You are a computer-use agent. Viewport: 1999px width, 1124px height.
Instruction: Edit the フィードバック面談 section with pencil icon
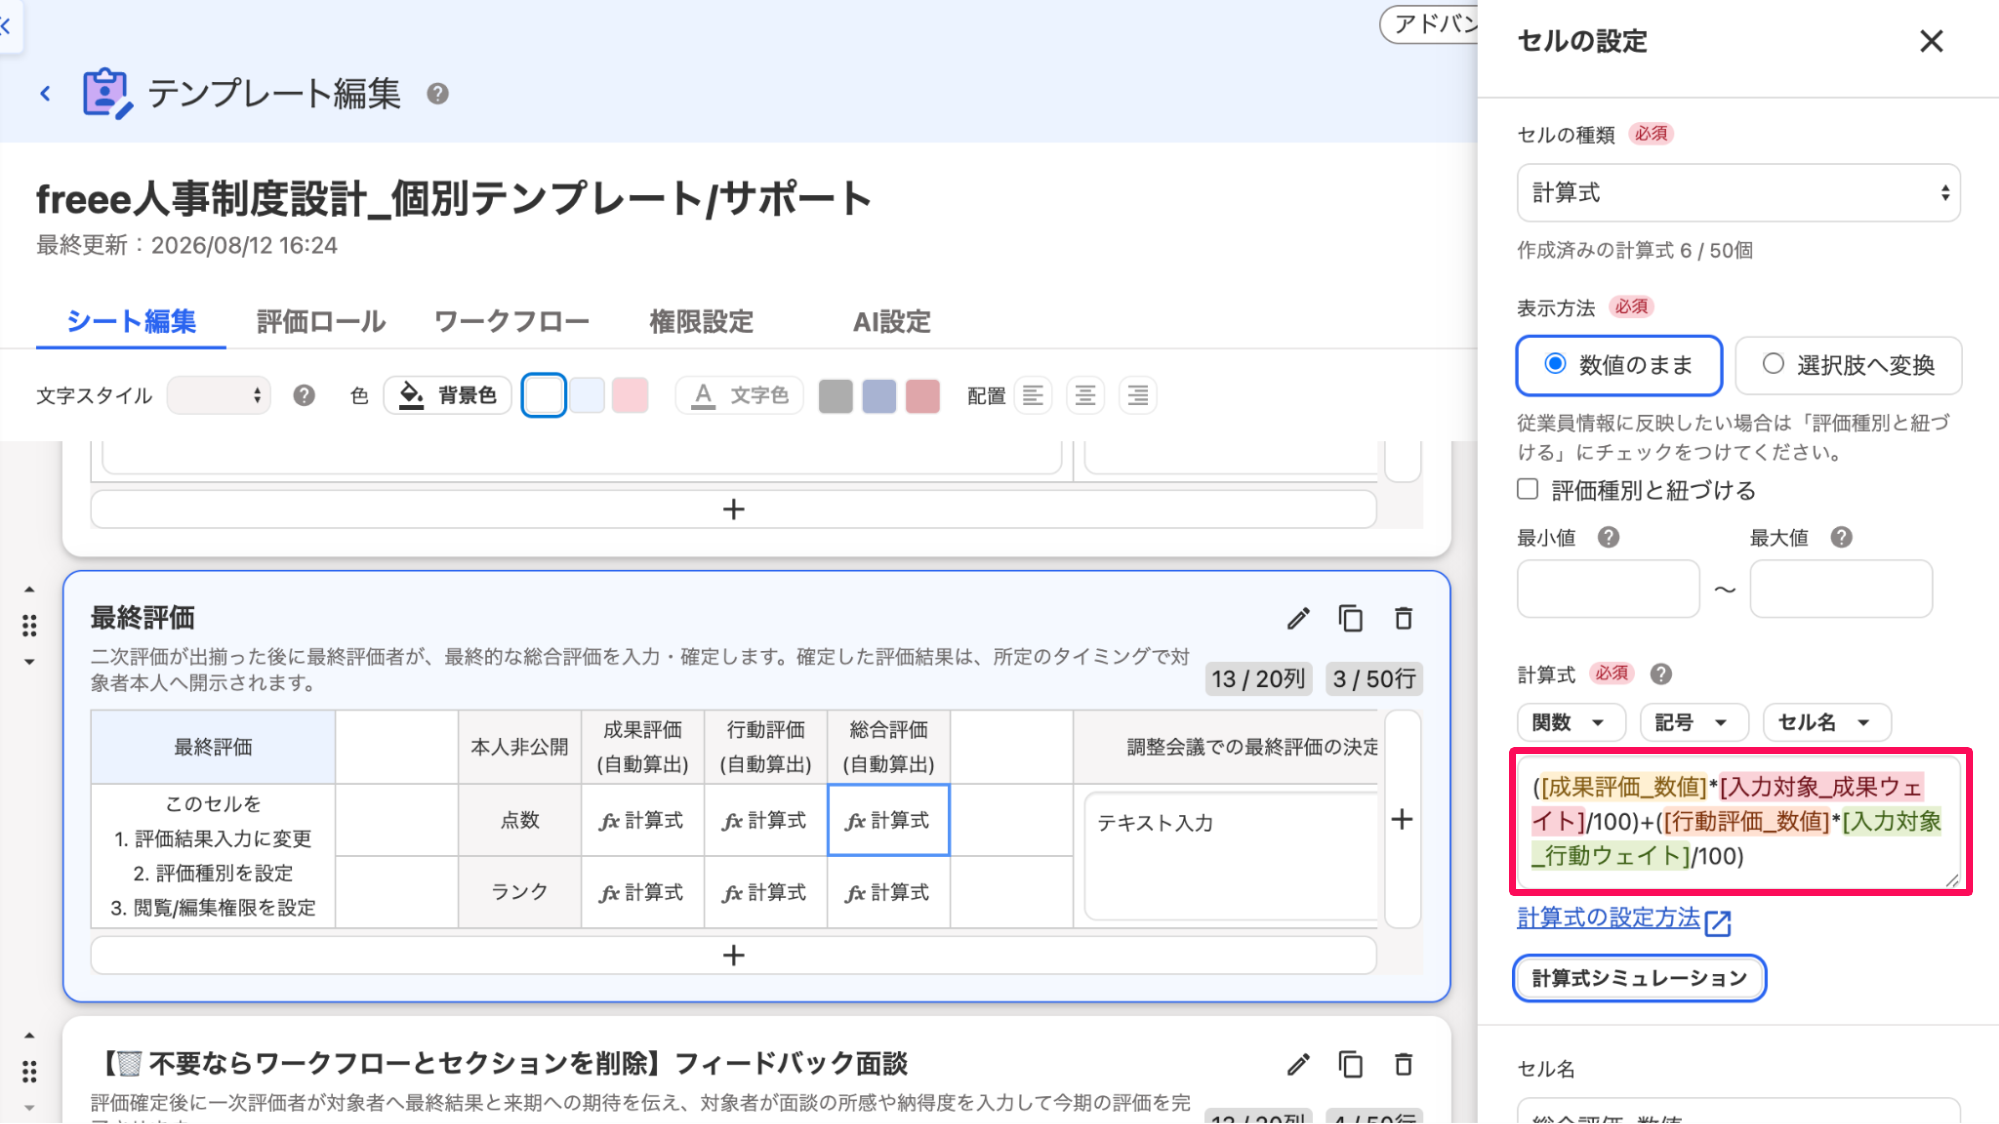pos(1298,1065)
